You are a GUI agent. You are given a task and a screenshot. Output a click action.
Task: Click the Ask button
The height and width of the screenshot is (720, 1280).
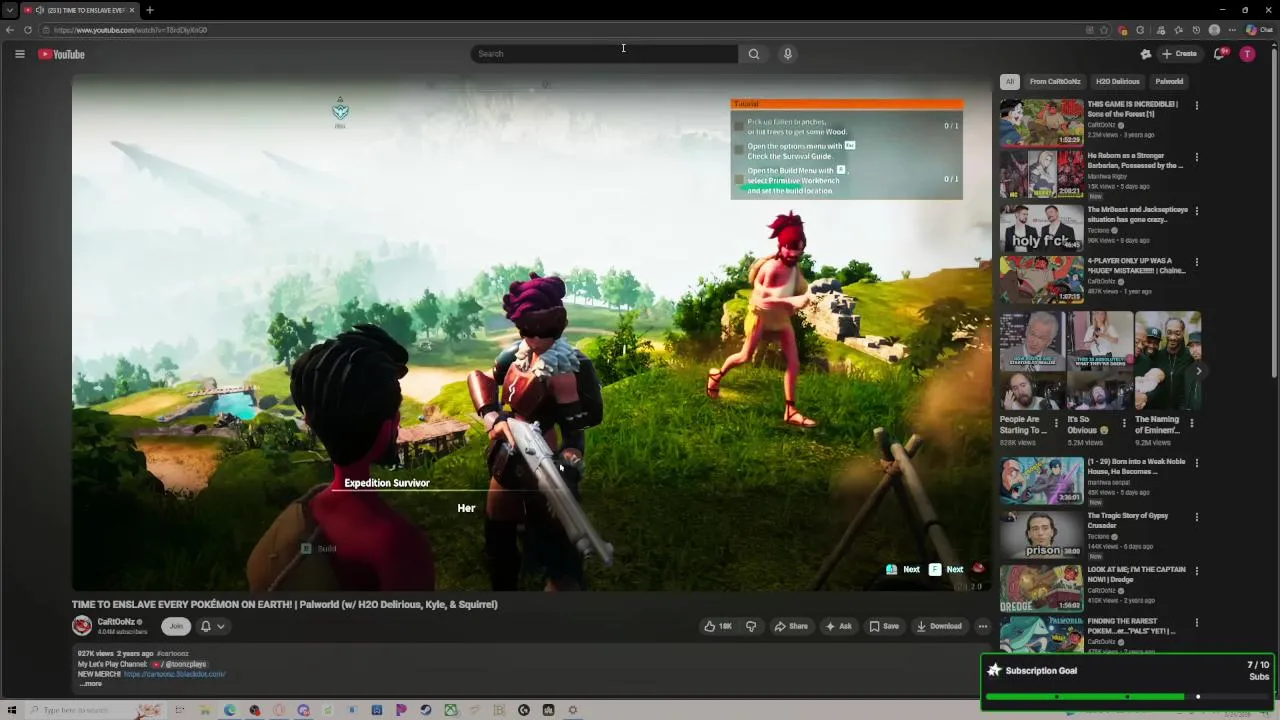pos(838,626)
